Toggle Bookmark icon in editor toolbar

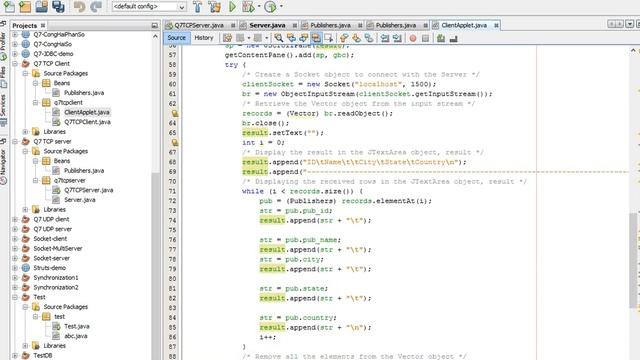click(369, 38)
